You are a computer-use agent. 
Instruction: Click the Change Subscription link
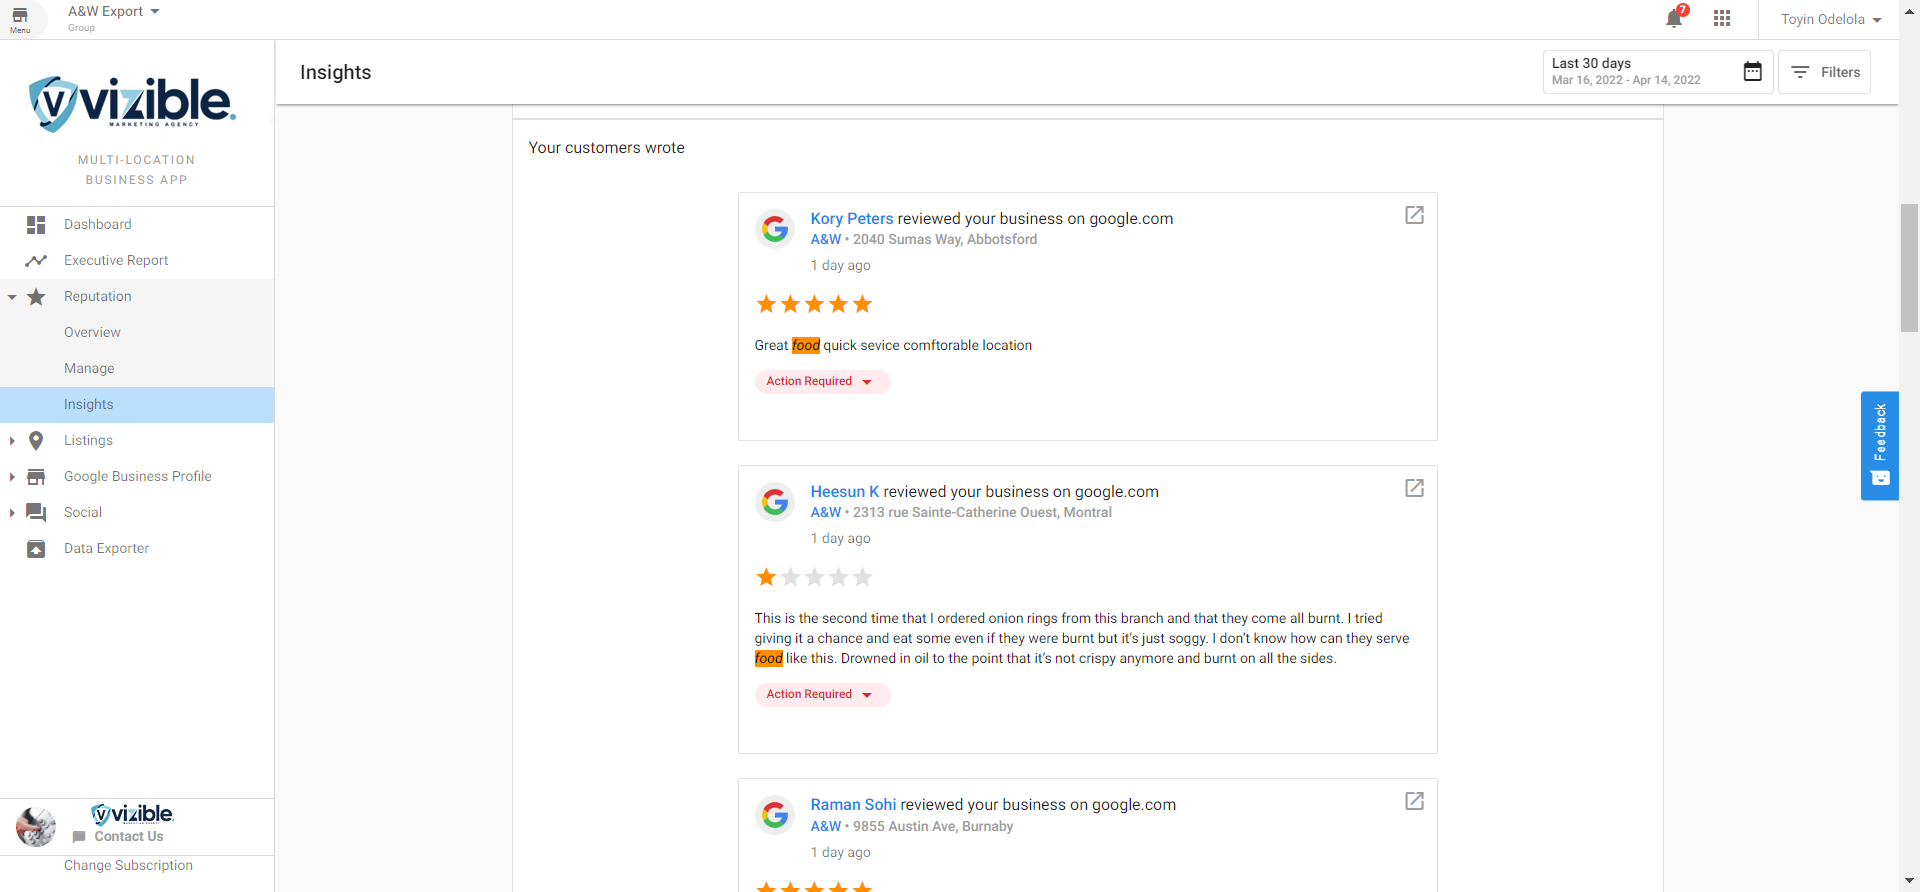[x=128, y=865]
